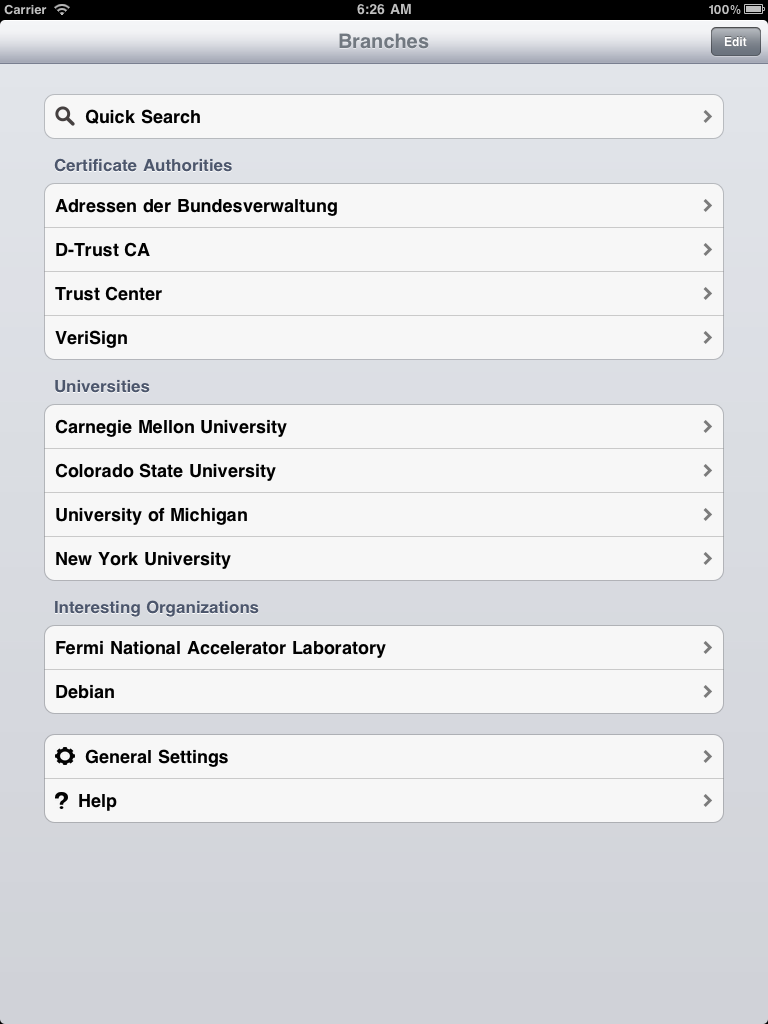Open the General Settings row

click(x=384, y=756)
